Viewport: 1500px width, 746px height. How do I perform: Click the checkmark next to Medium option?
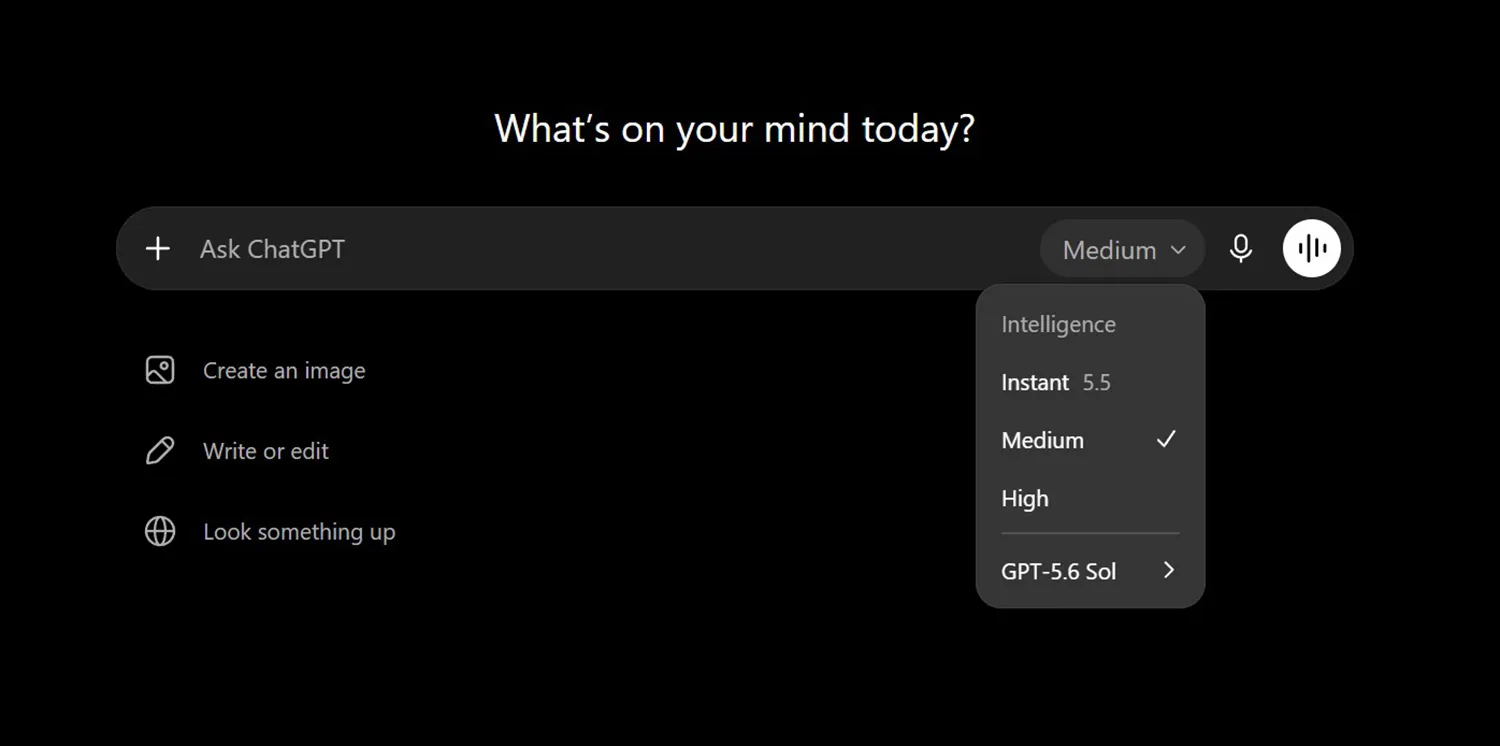point(1166,439)
